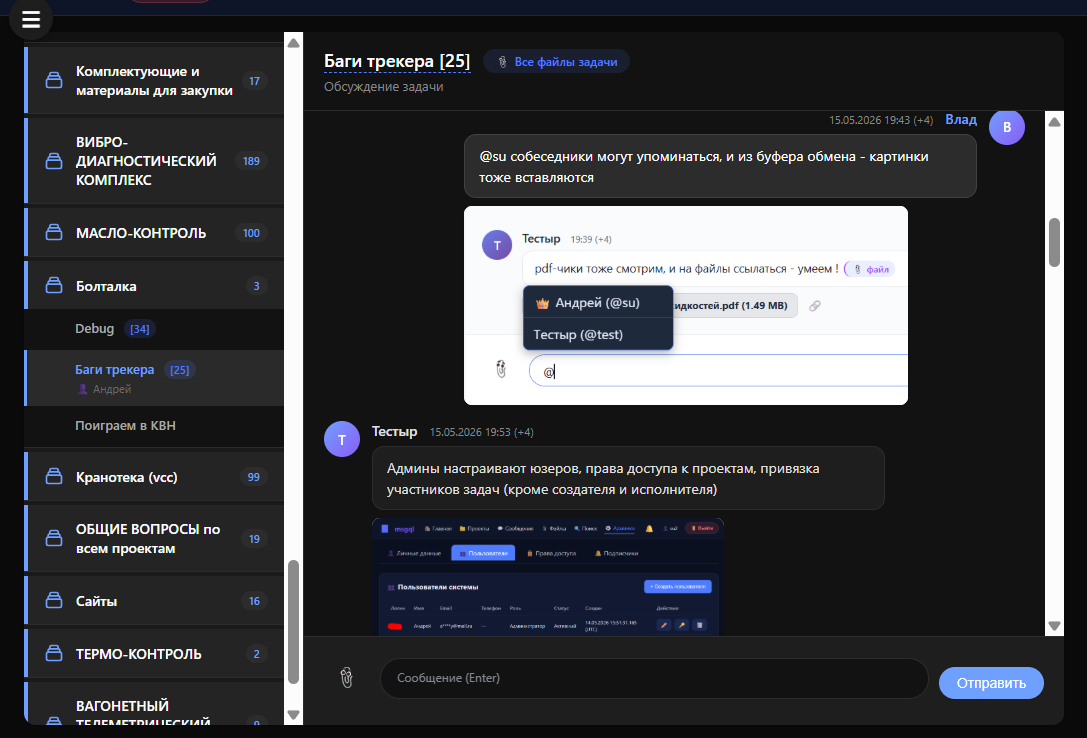
Task: Click the 189 count badge
Action: pos(251,161)
